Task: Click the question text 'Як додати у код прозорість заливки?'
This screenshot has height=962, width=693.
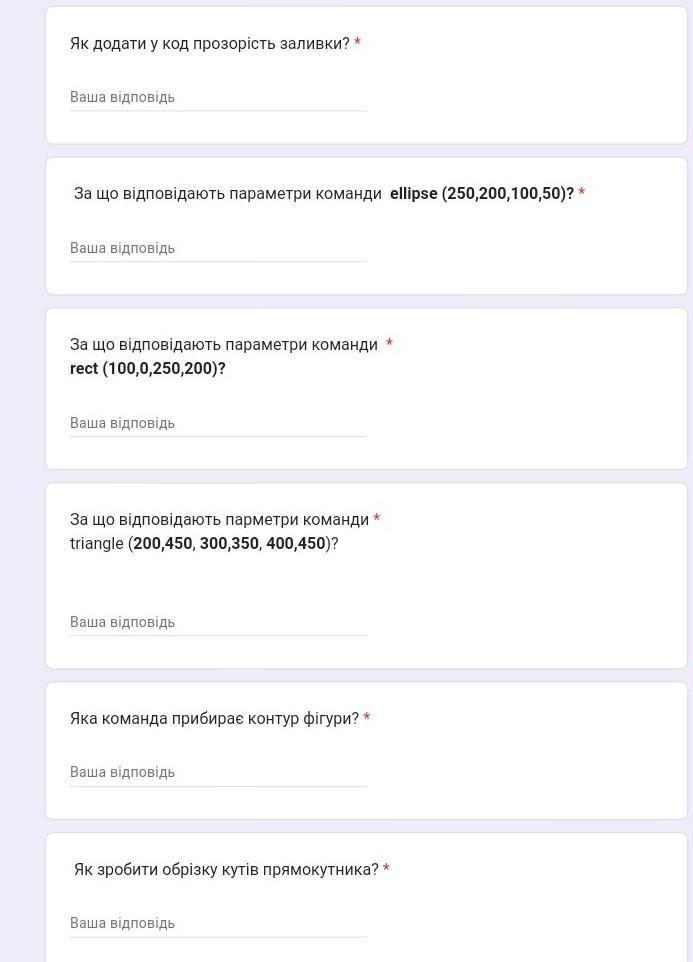Action: tap(209, 44)
